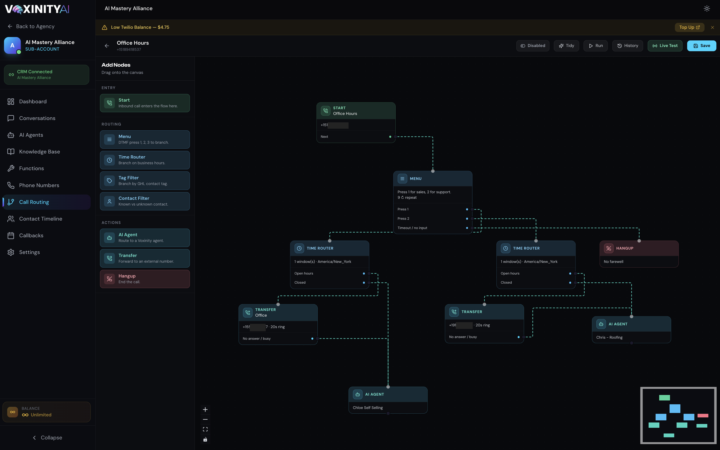Toggle the theme sun icon
Image resolution: width=720 pixels, height=450 pixels.
click(x=706, y=8)
